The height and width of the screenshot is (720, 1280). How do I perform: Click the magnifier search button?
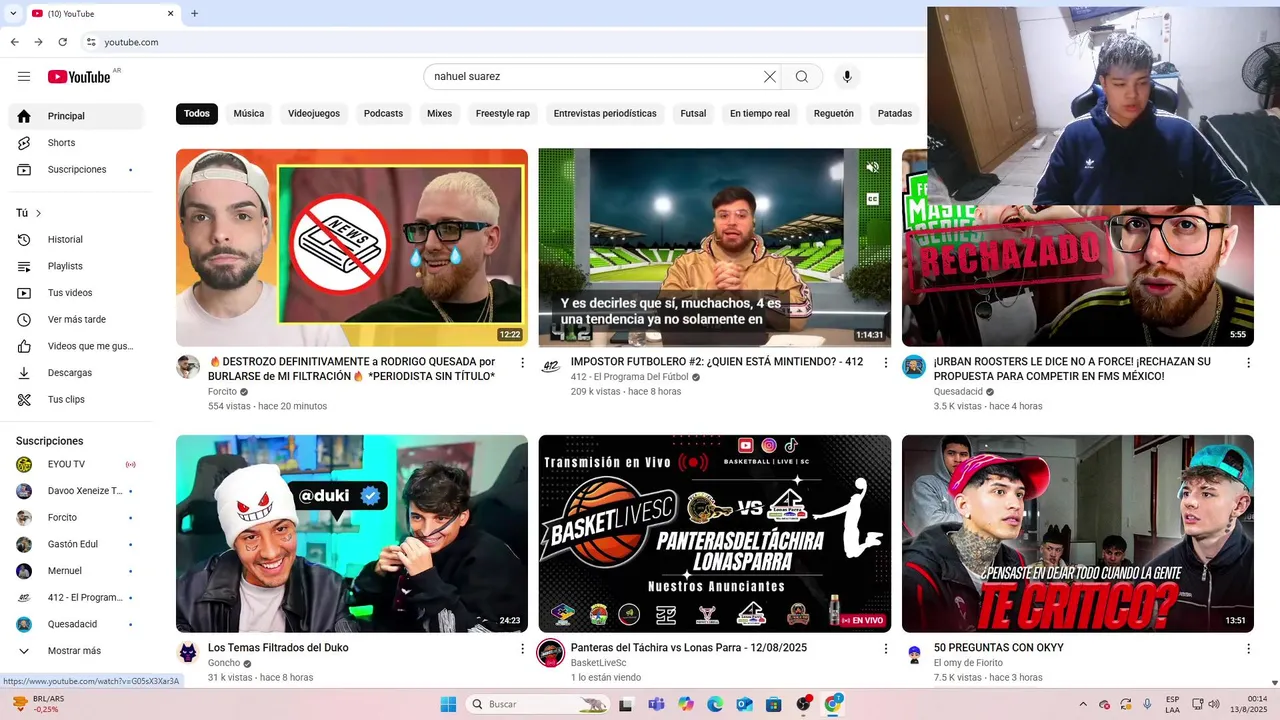point(802,77)
